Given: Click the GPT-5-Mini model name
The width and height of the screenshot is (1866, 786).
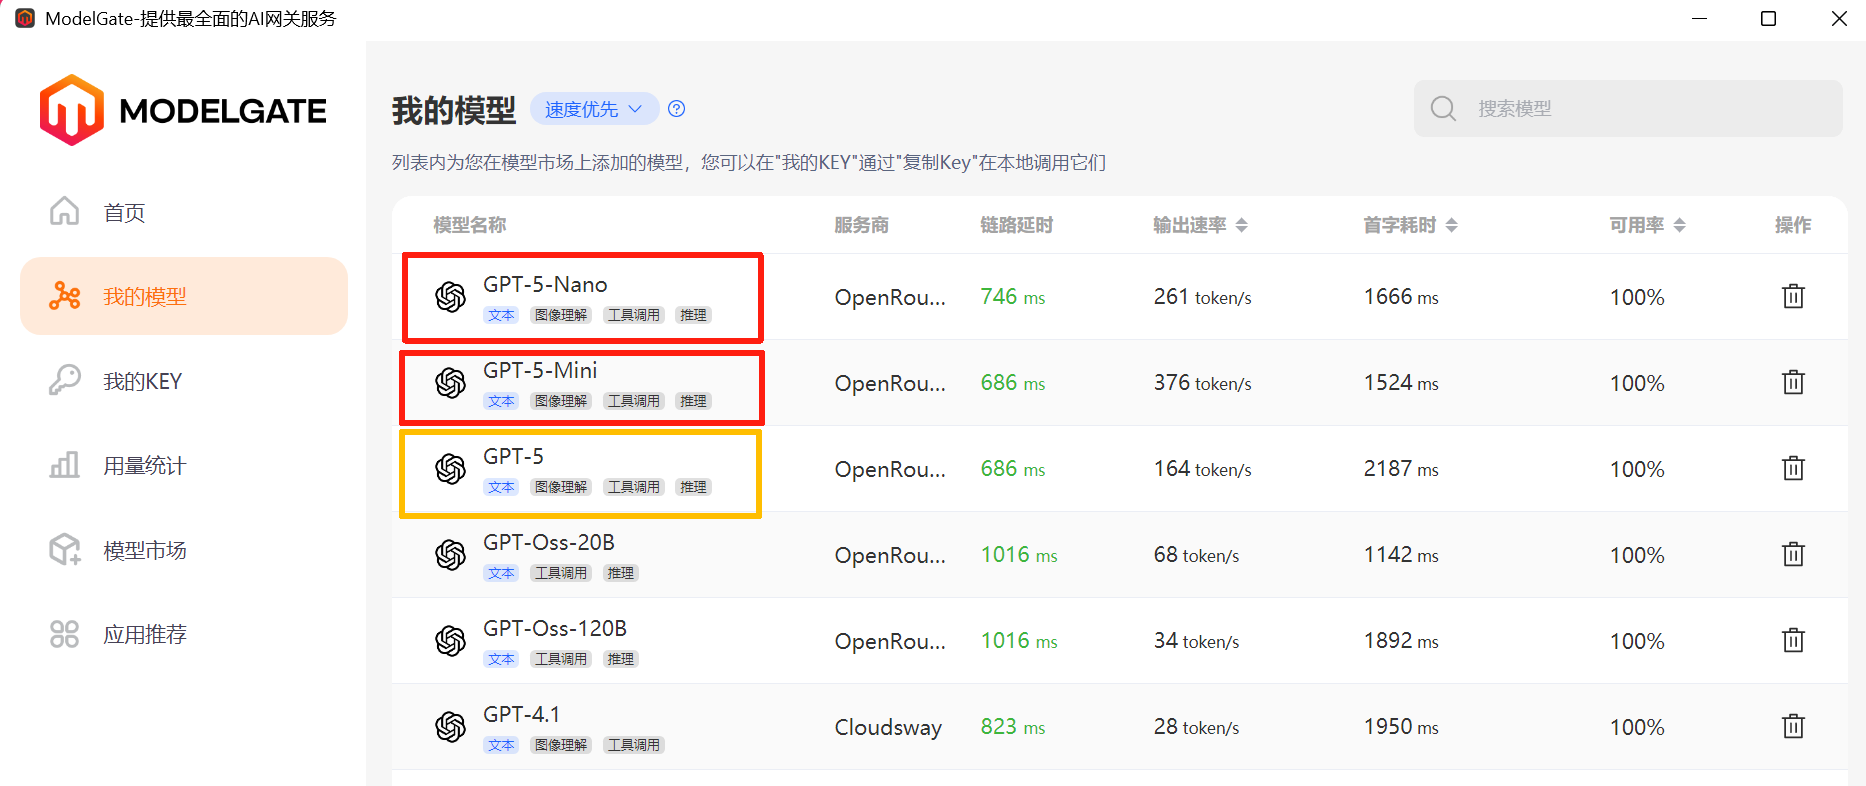Looking at the screenshot, I should tap(540, 370).
